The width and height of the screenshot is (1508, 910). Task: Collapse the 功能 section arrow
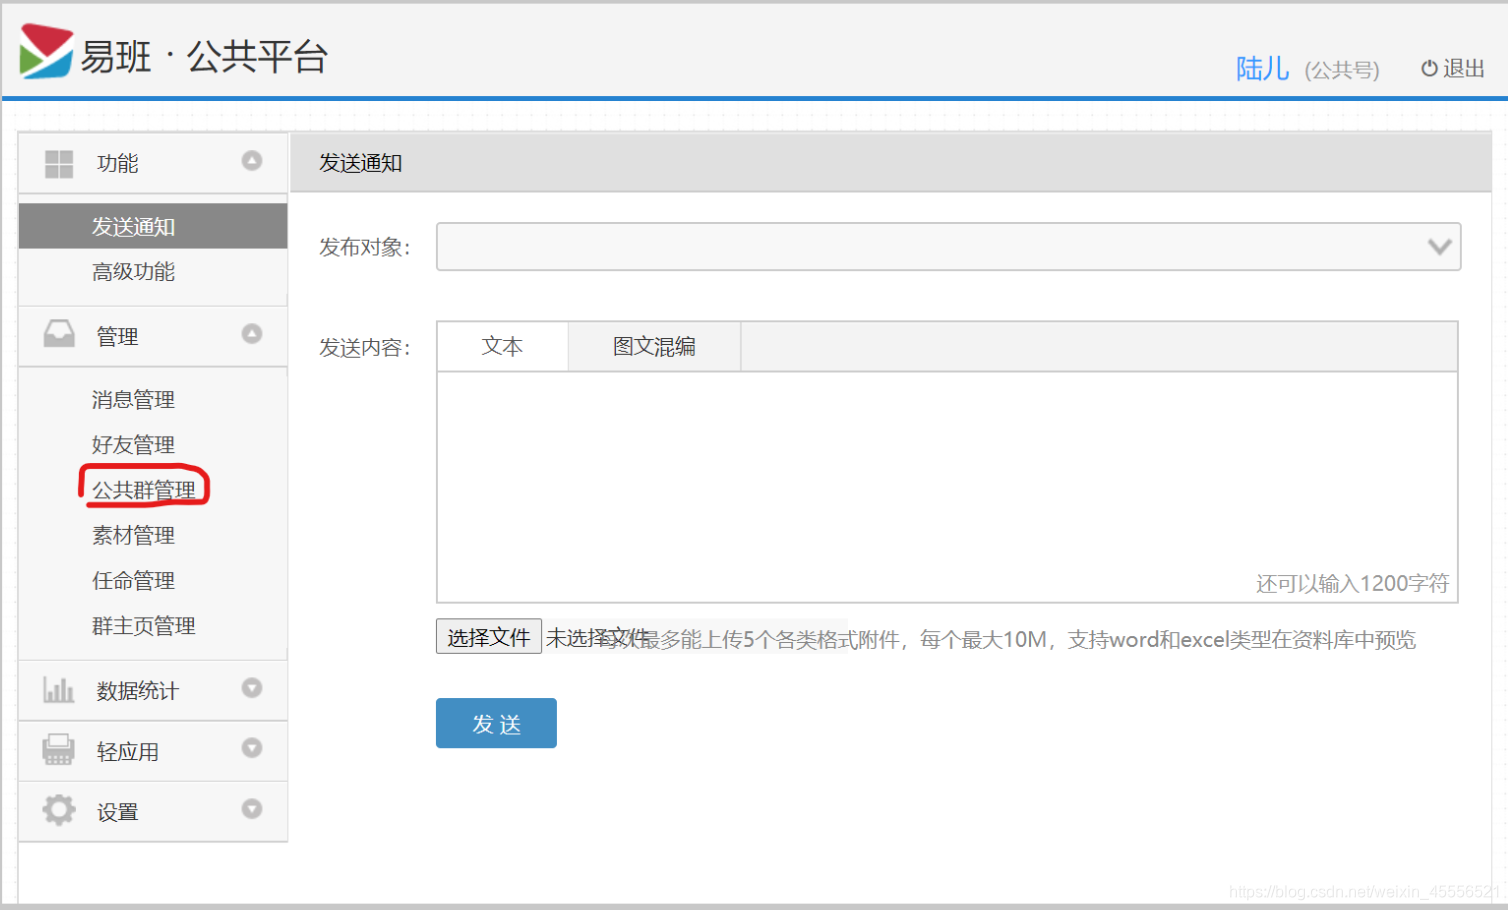pos(252,160)
